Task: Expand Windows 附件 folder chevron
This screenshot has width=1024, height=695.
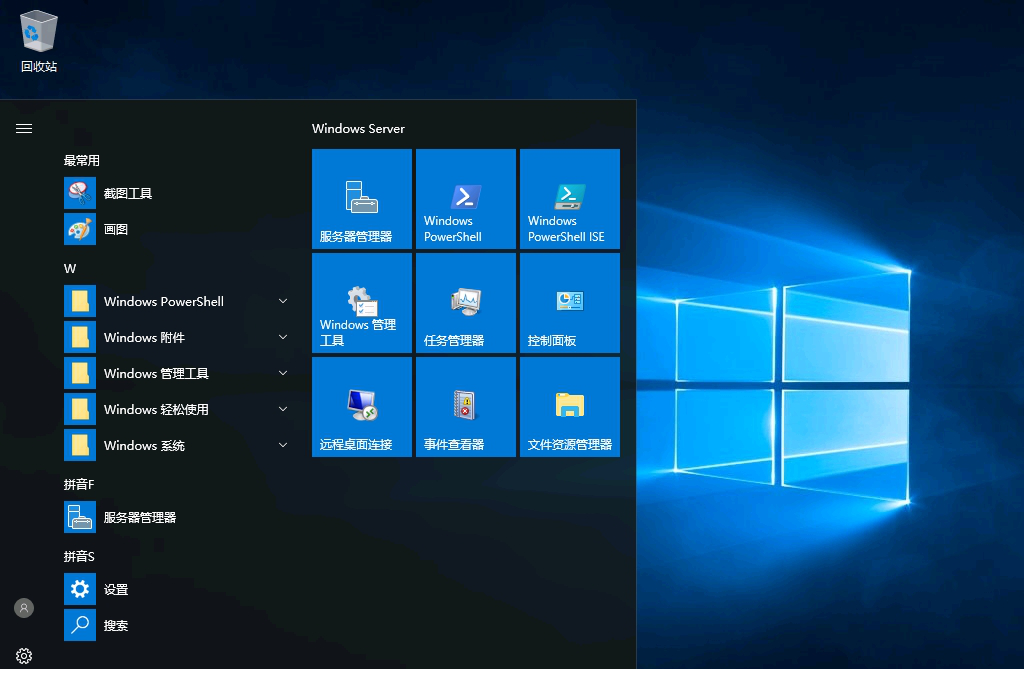Action: (x=283, y=337)
